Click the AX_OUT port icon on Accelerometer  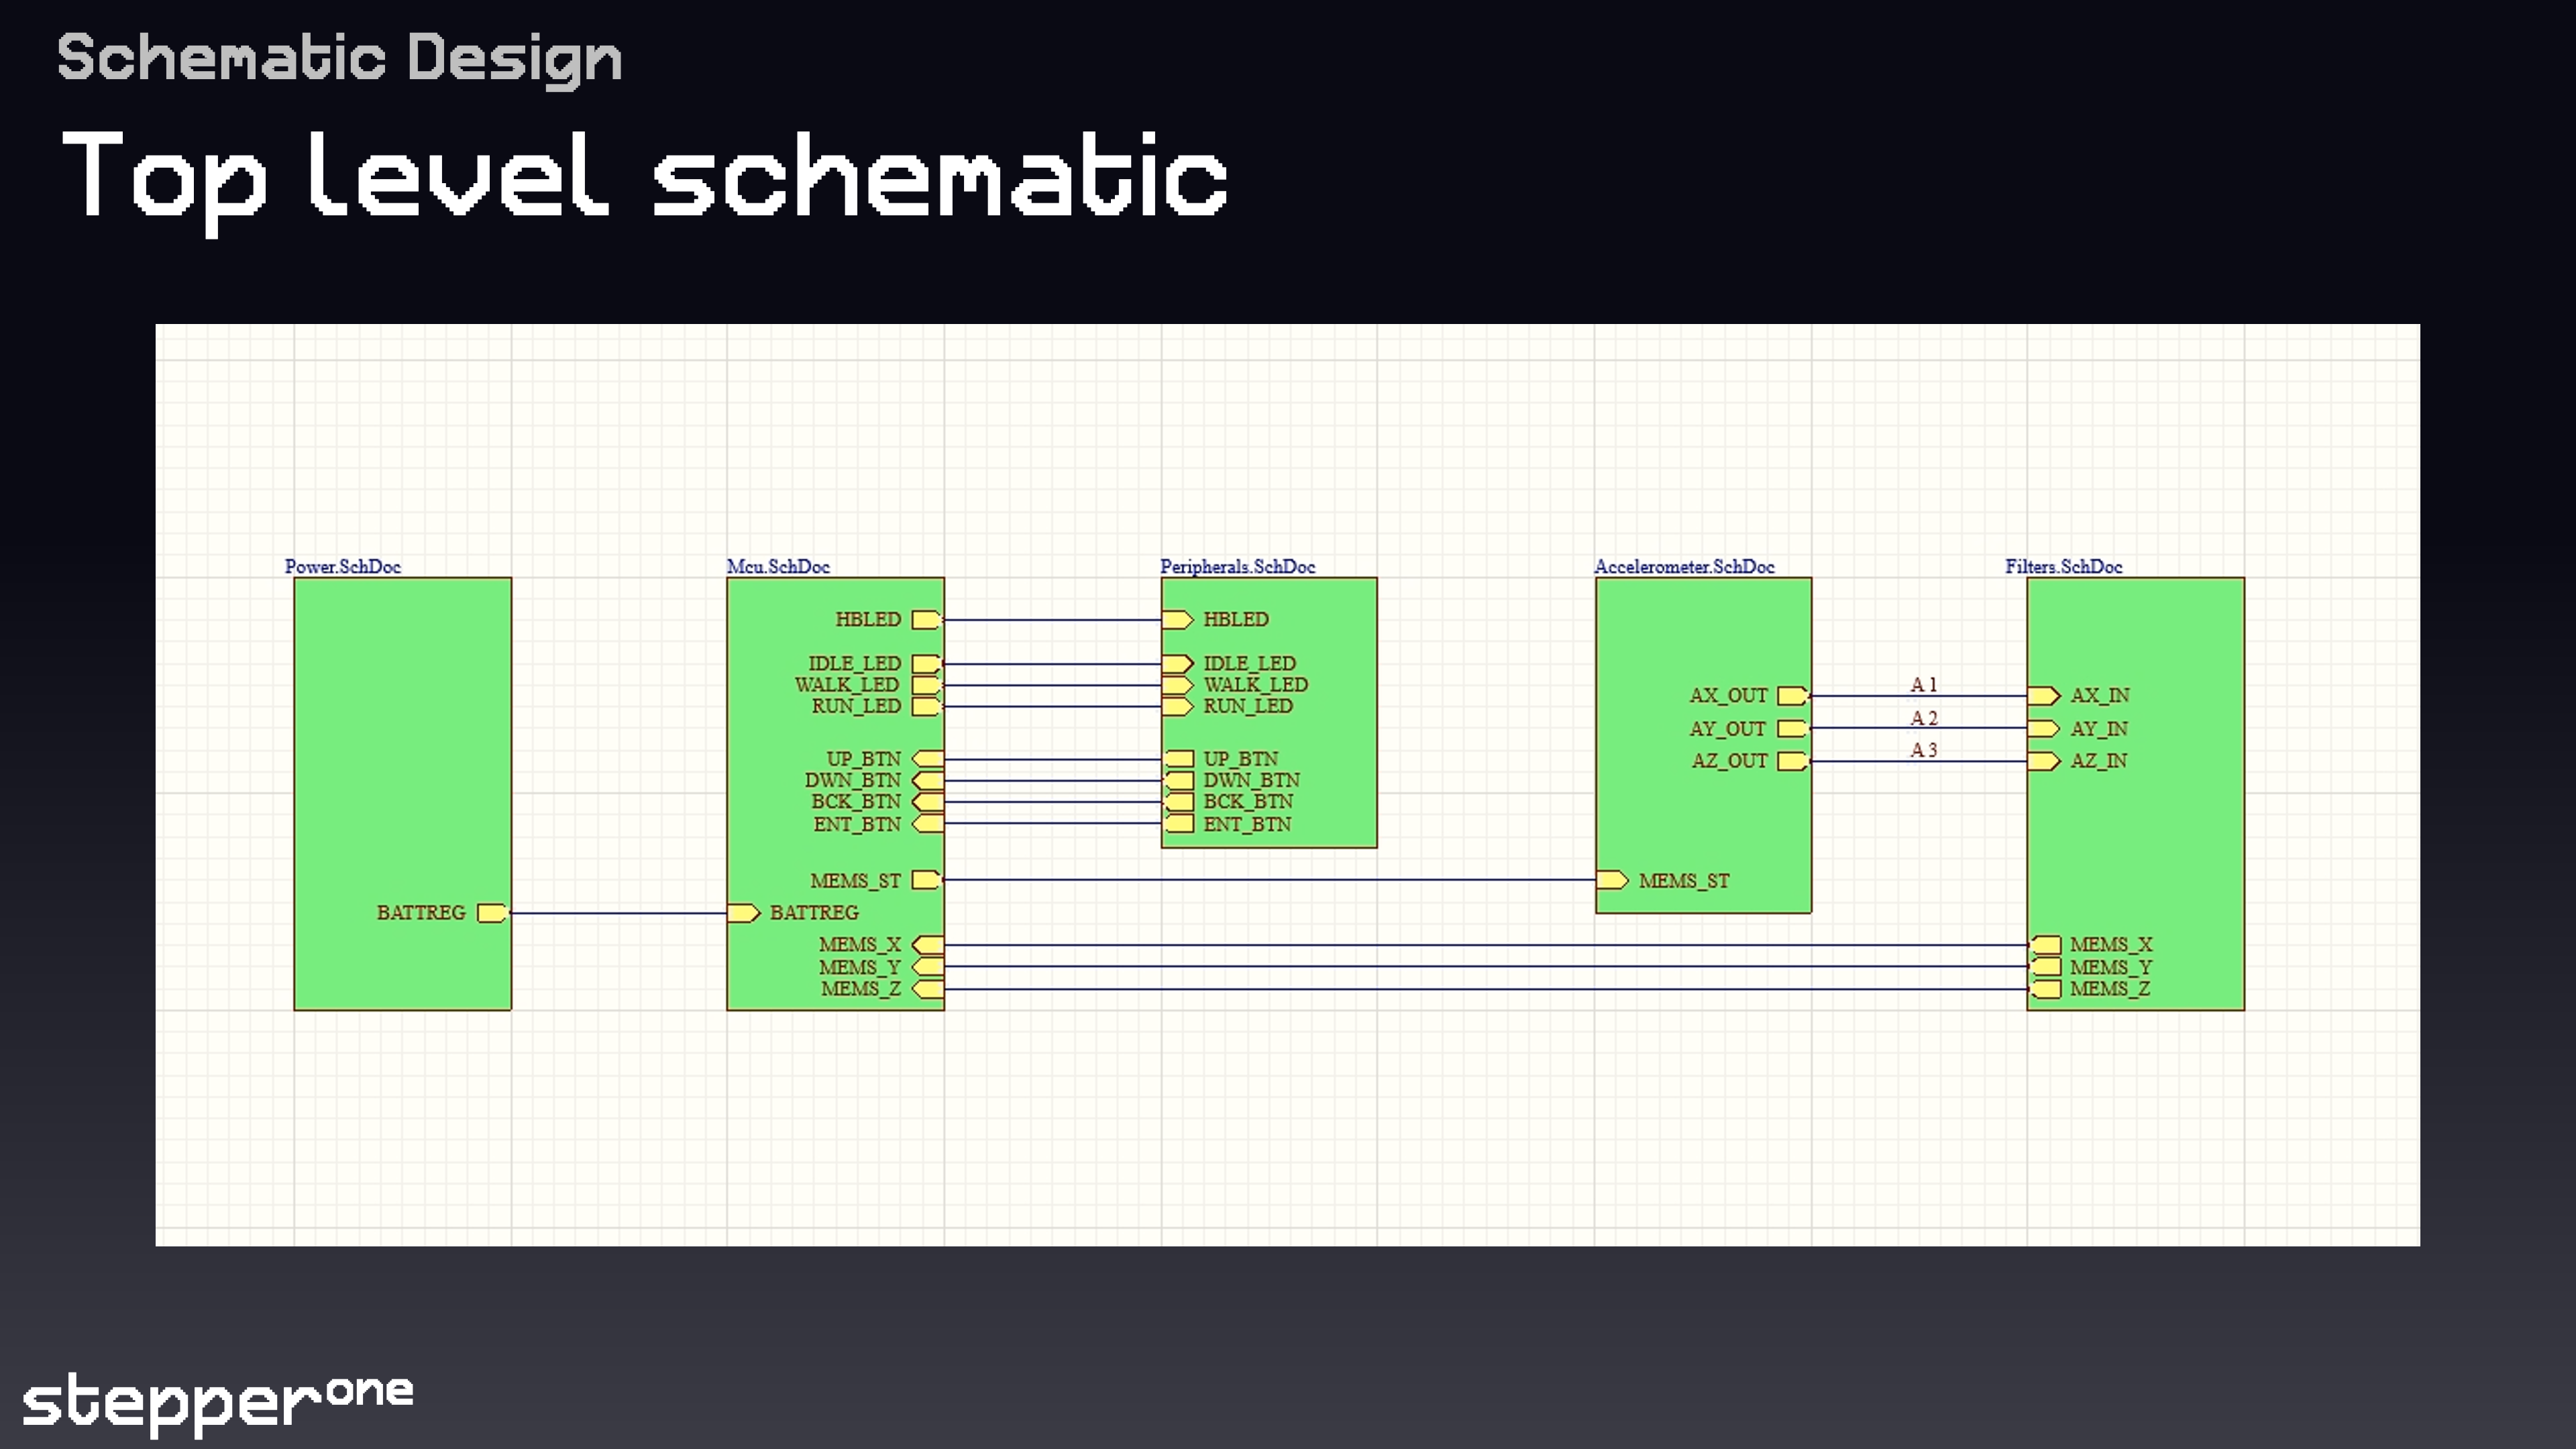[x=1792, y=696]
